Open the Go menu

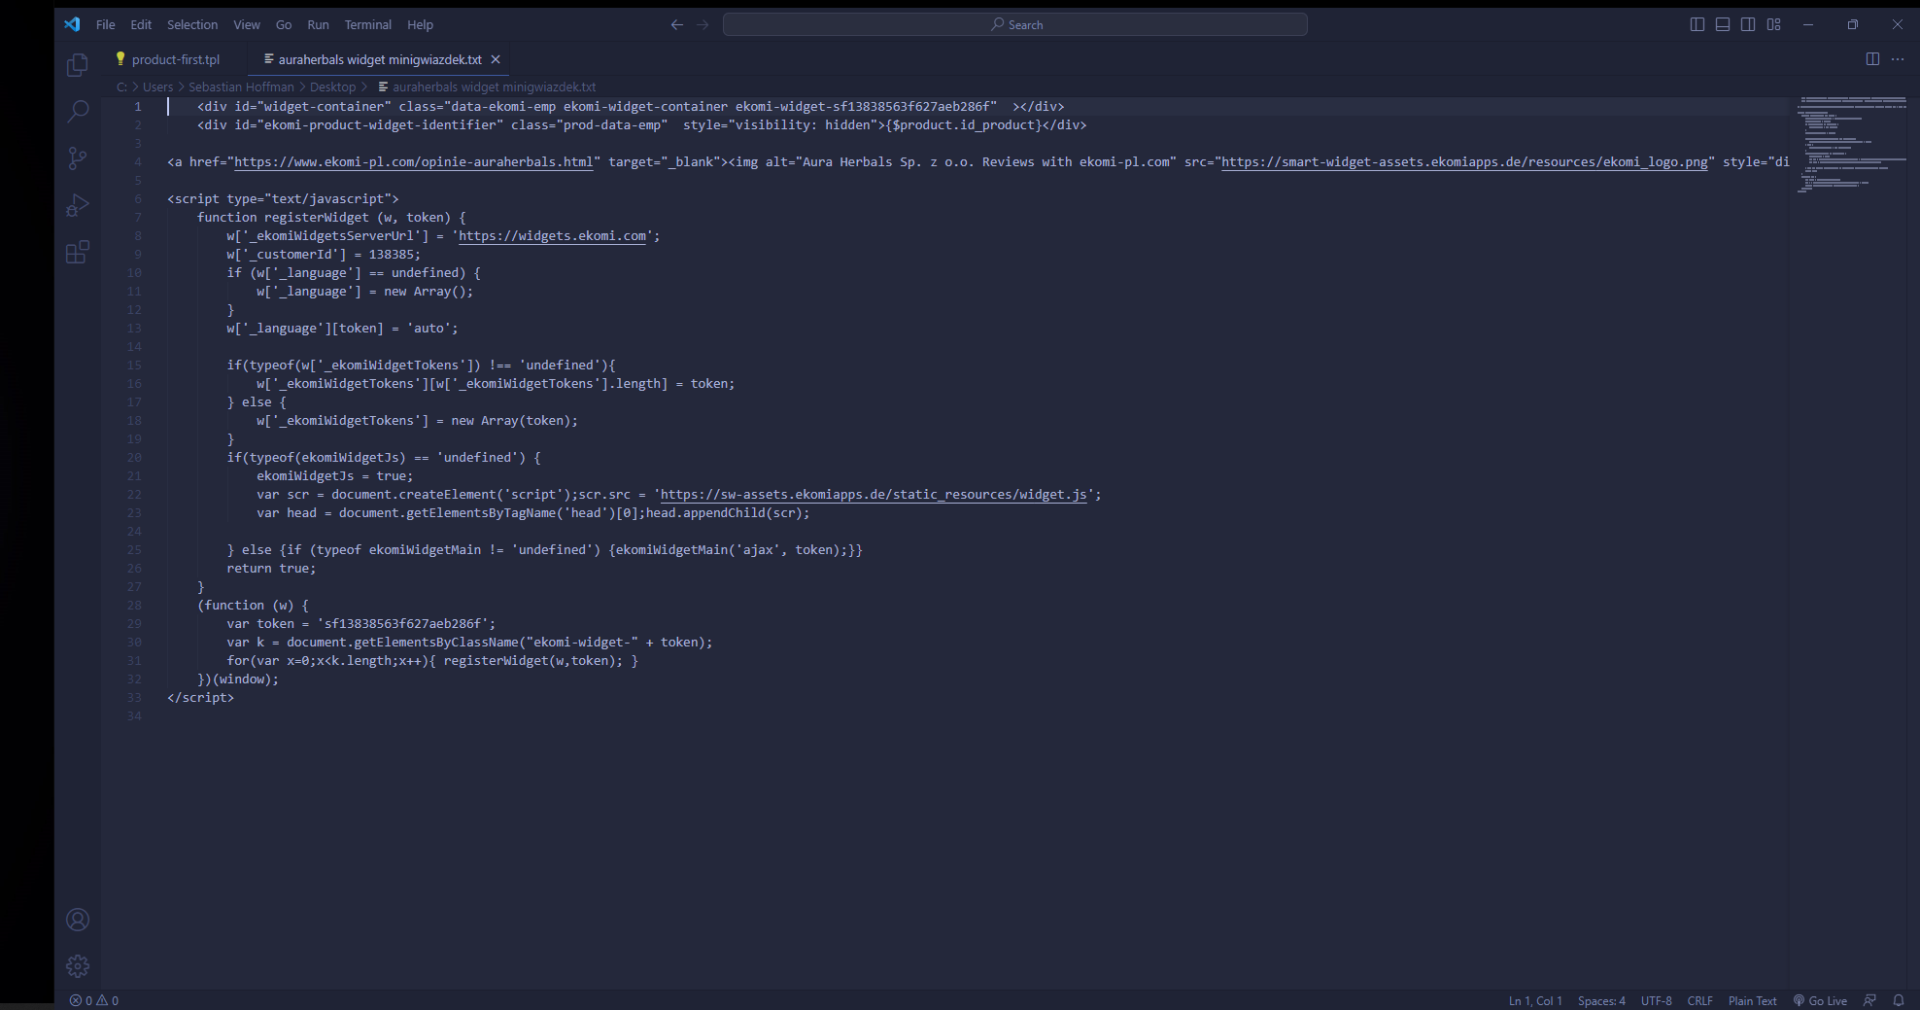point(284,25)
